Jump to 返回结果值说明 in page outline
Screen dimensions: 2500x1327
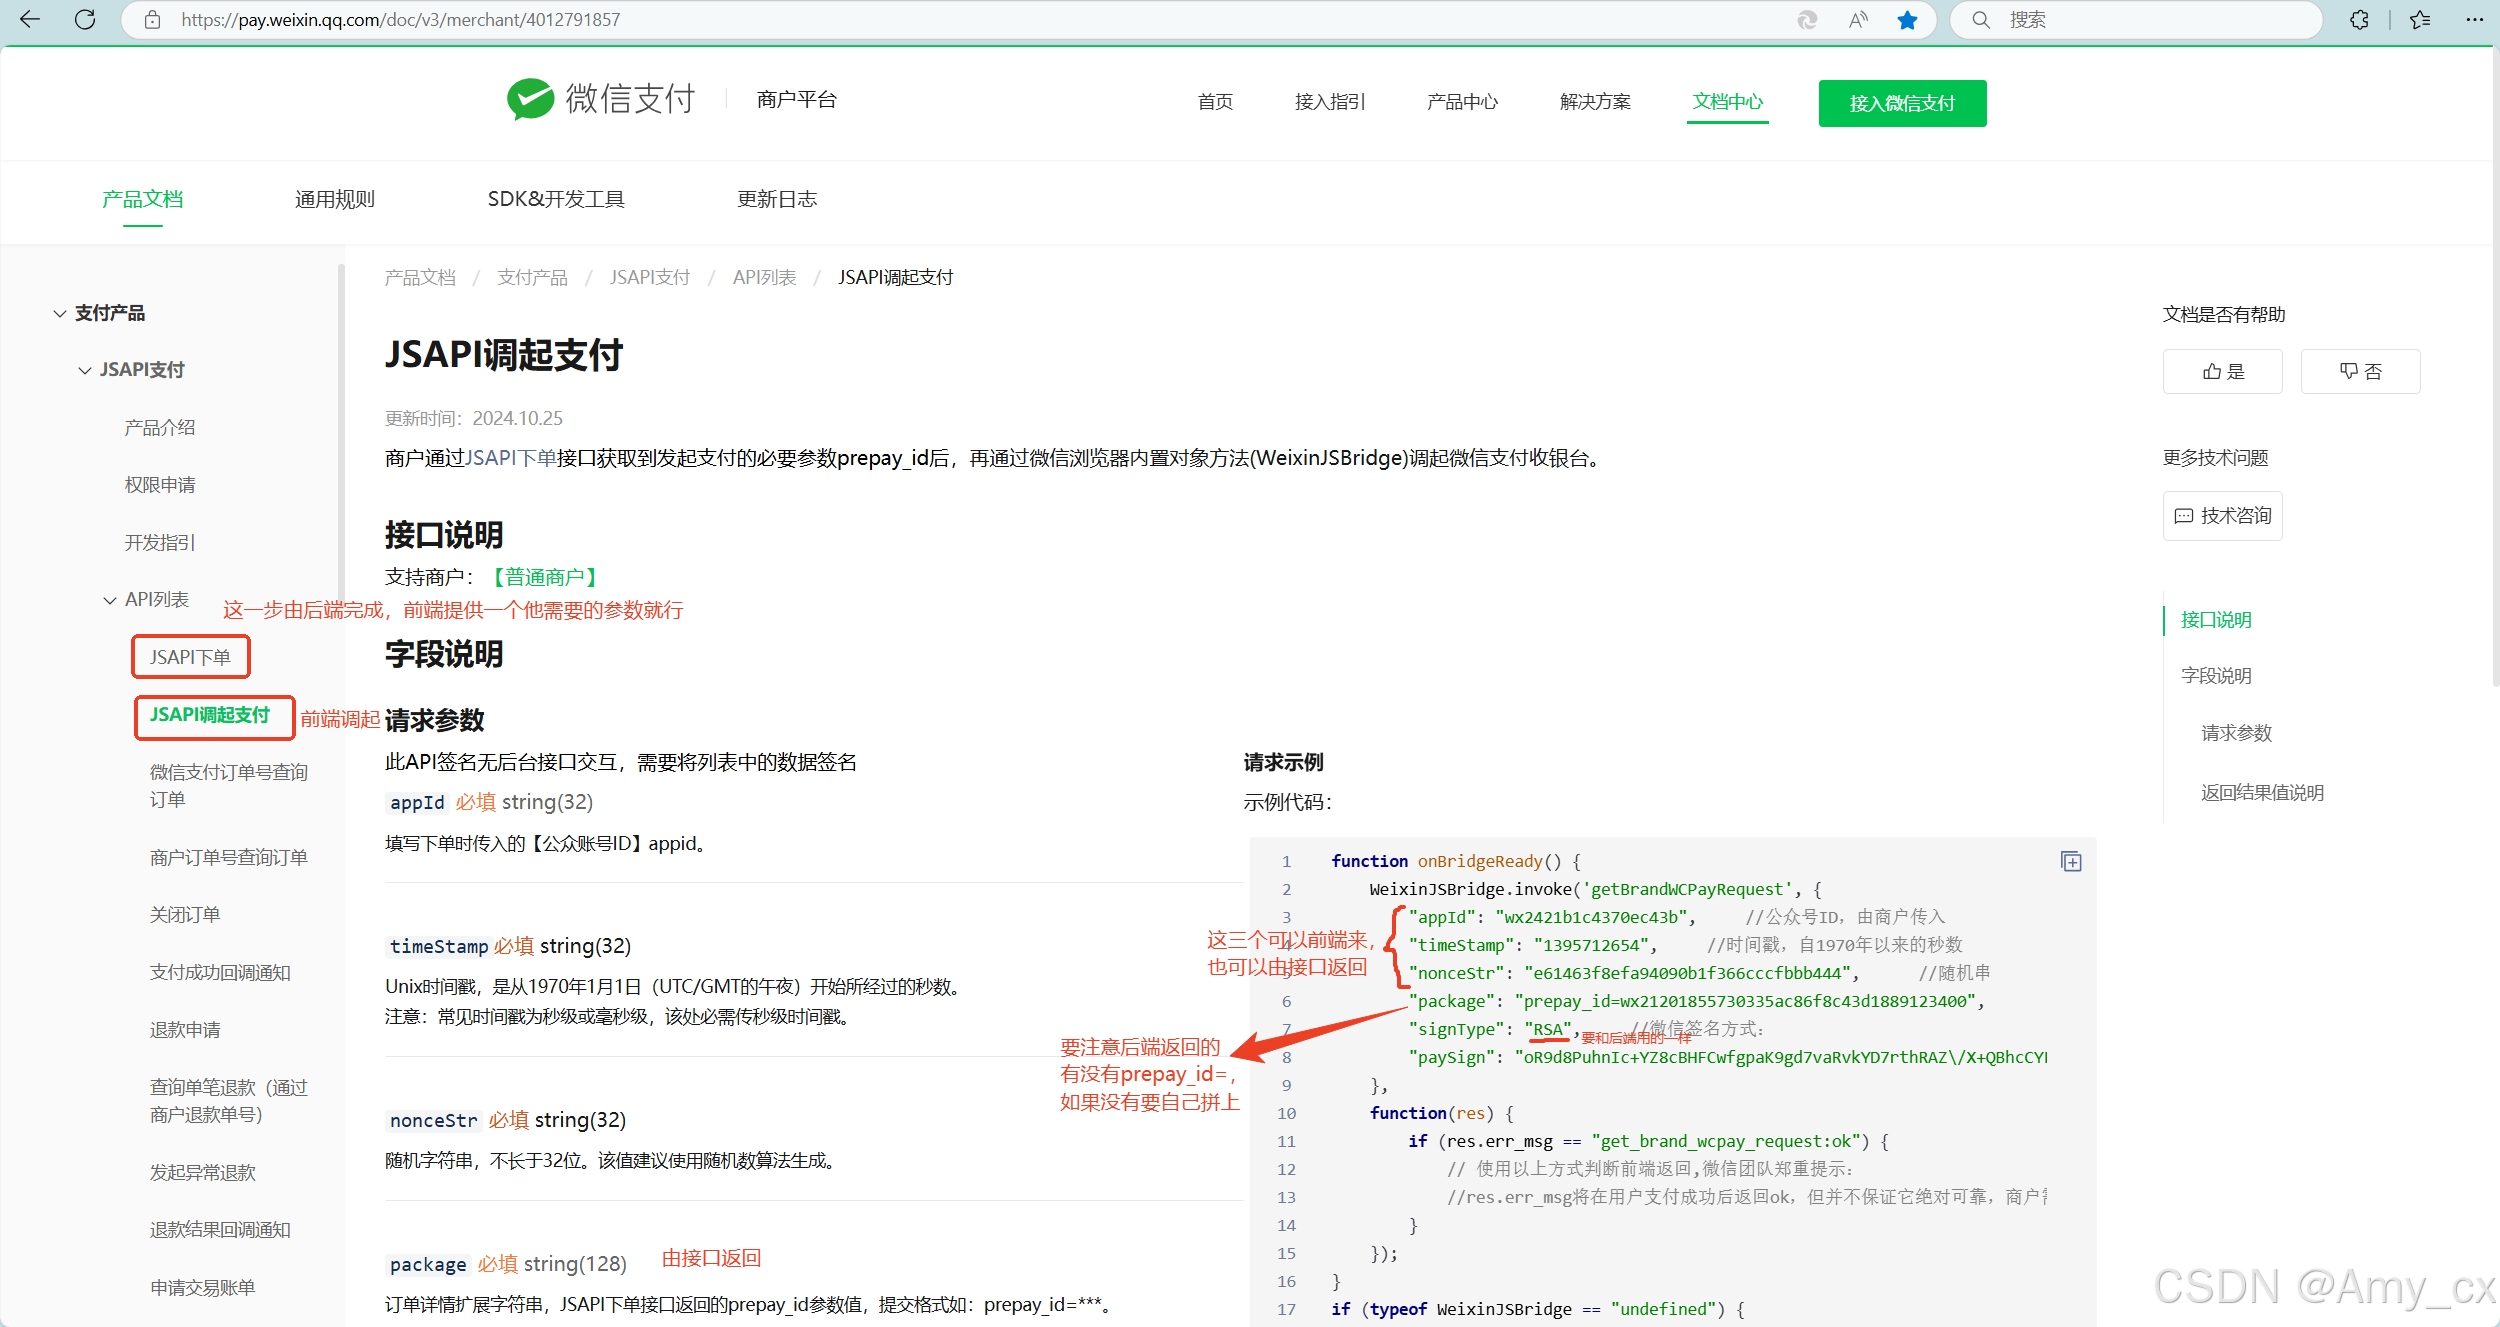pyautogui.click(x=2262, y=793)
